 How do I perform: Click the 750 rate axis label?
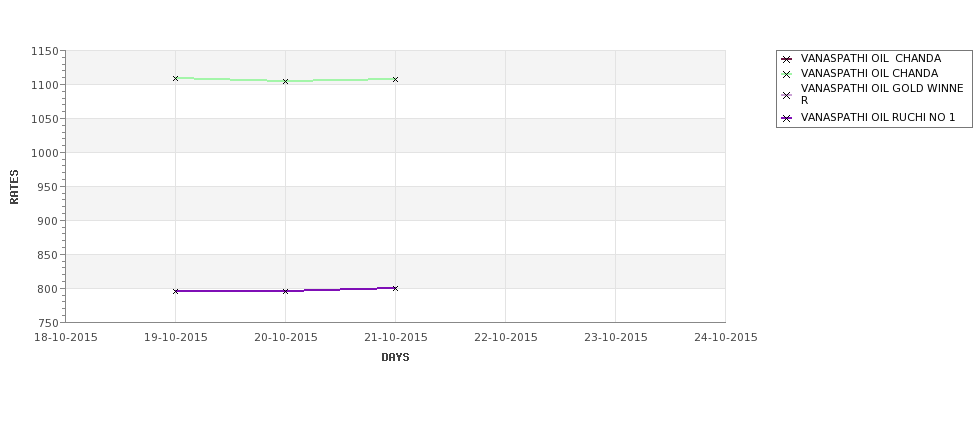click(x=48, y=323)
